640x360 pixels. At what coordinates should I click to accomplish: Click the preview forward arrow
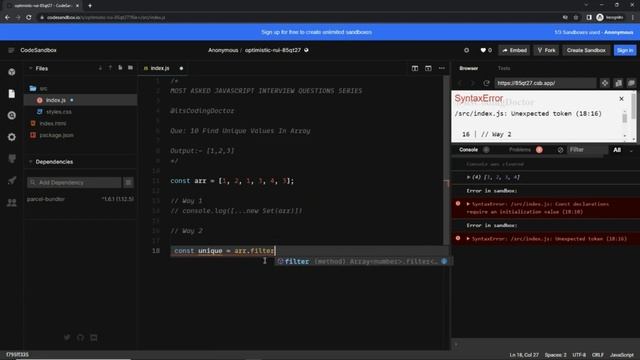coord(473,83)
